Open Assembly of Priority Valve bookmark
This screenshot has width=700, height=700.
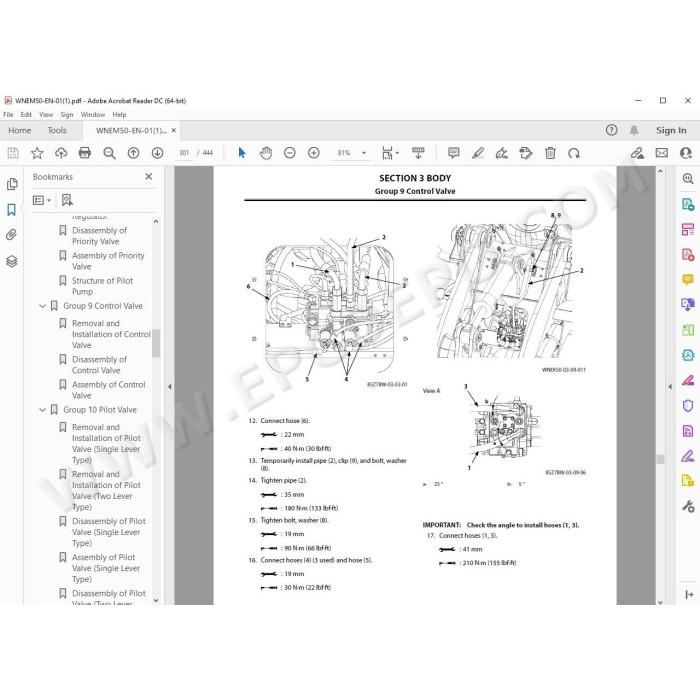pos(108,261)
